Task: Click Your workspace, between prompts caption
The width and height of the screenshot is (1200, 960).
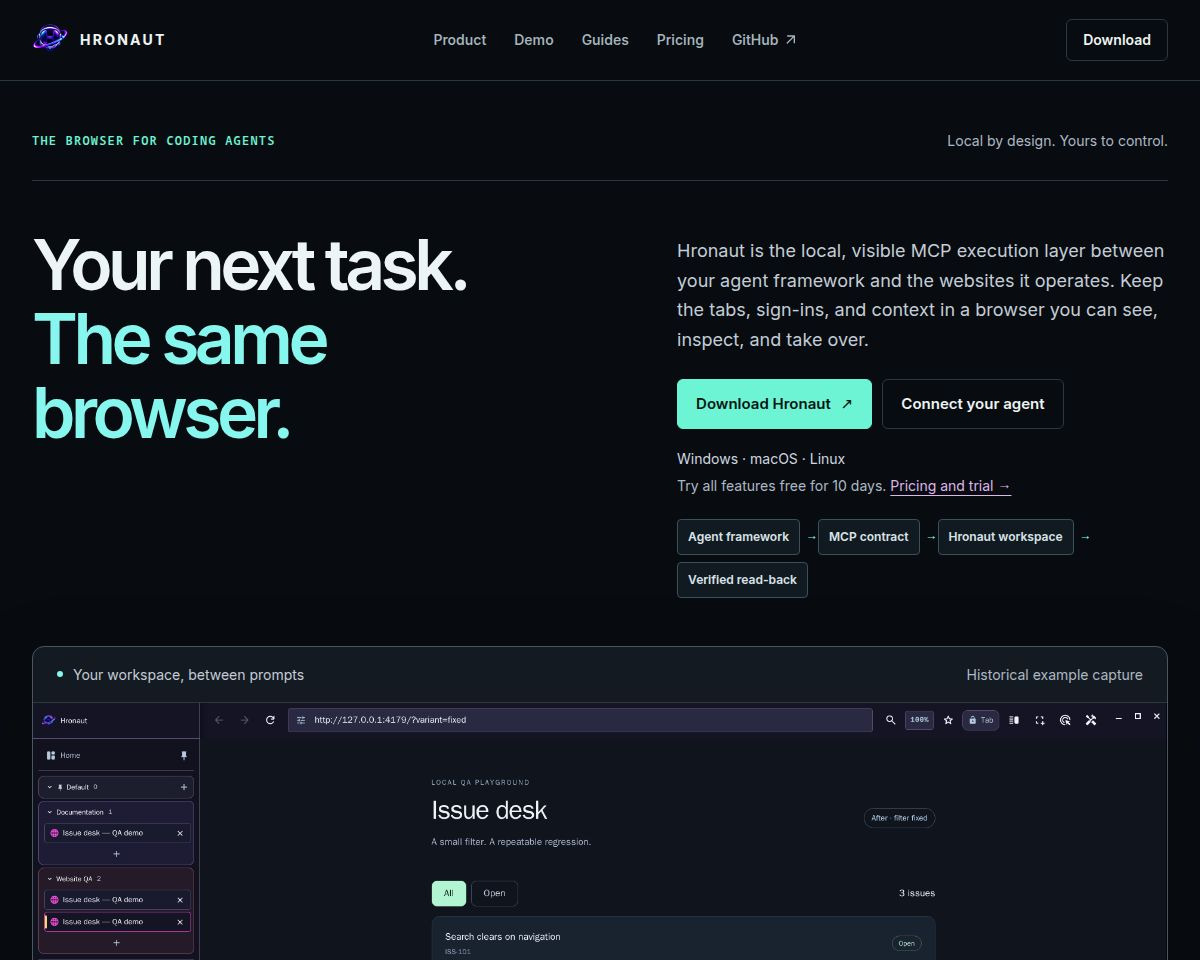Action: tap(188, 675)
